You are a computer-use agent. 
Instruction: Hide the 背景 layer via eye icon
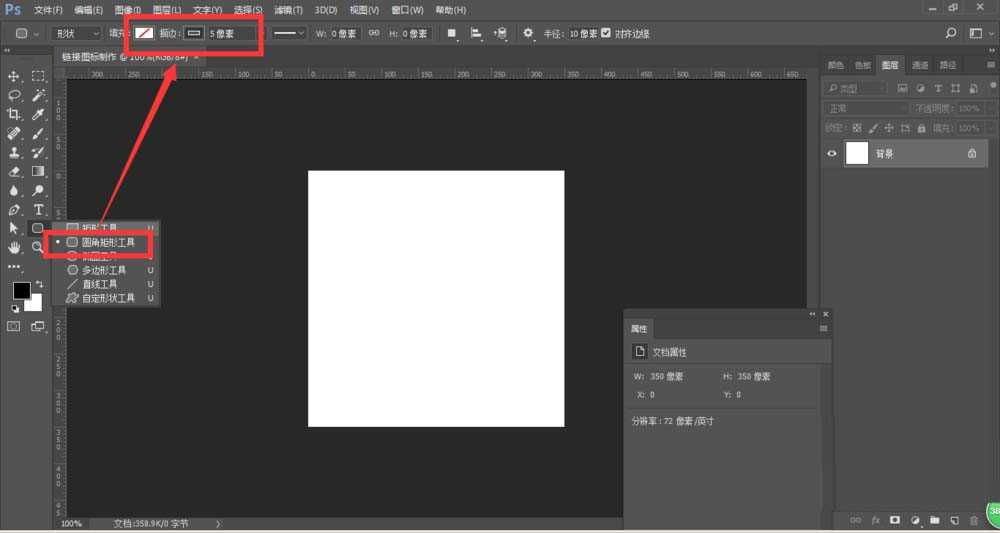pos(831,154)
